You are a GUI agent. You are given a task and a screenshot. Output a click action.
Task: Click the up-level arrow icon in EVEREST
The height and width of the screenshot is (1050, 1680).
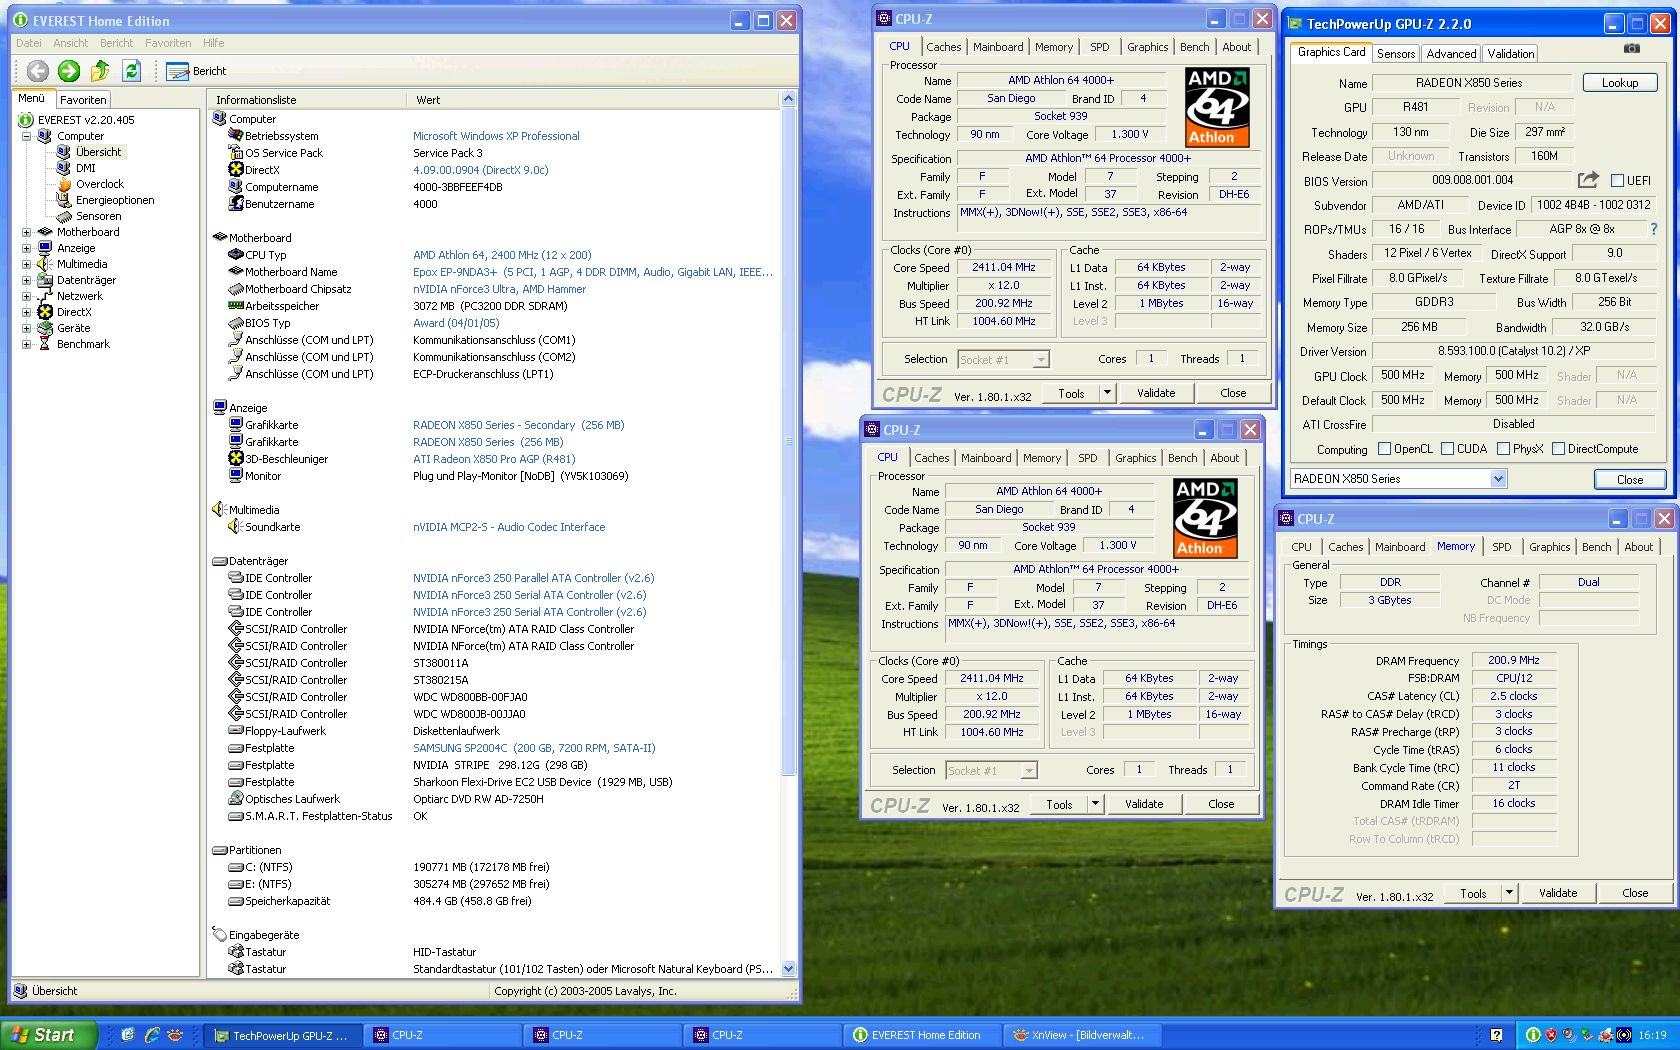(100, 70)
